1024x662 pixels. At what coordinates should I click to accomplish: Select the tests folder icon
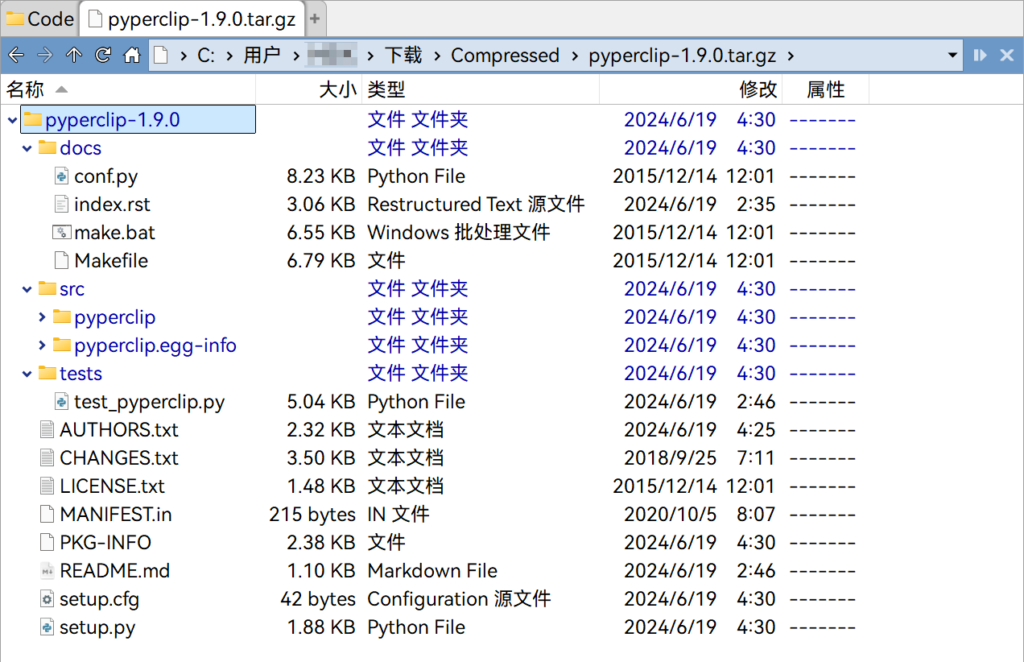(x=47, y=373)
